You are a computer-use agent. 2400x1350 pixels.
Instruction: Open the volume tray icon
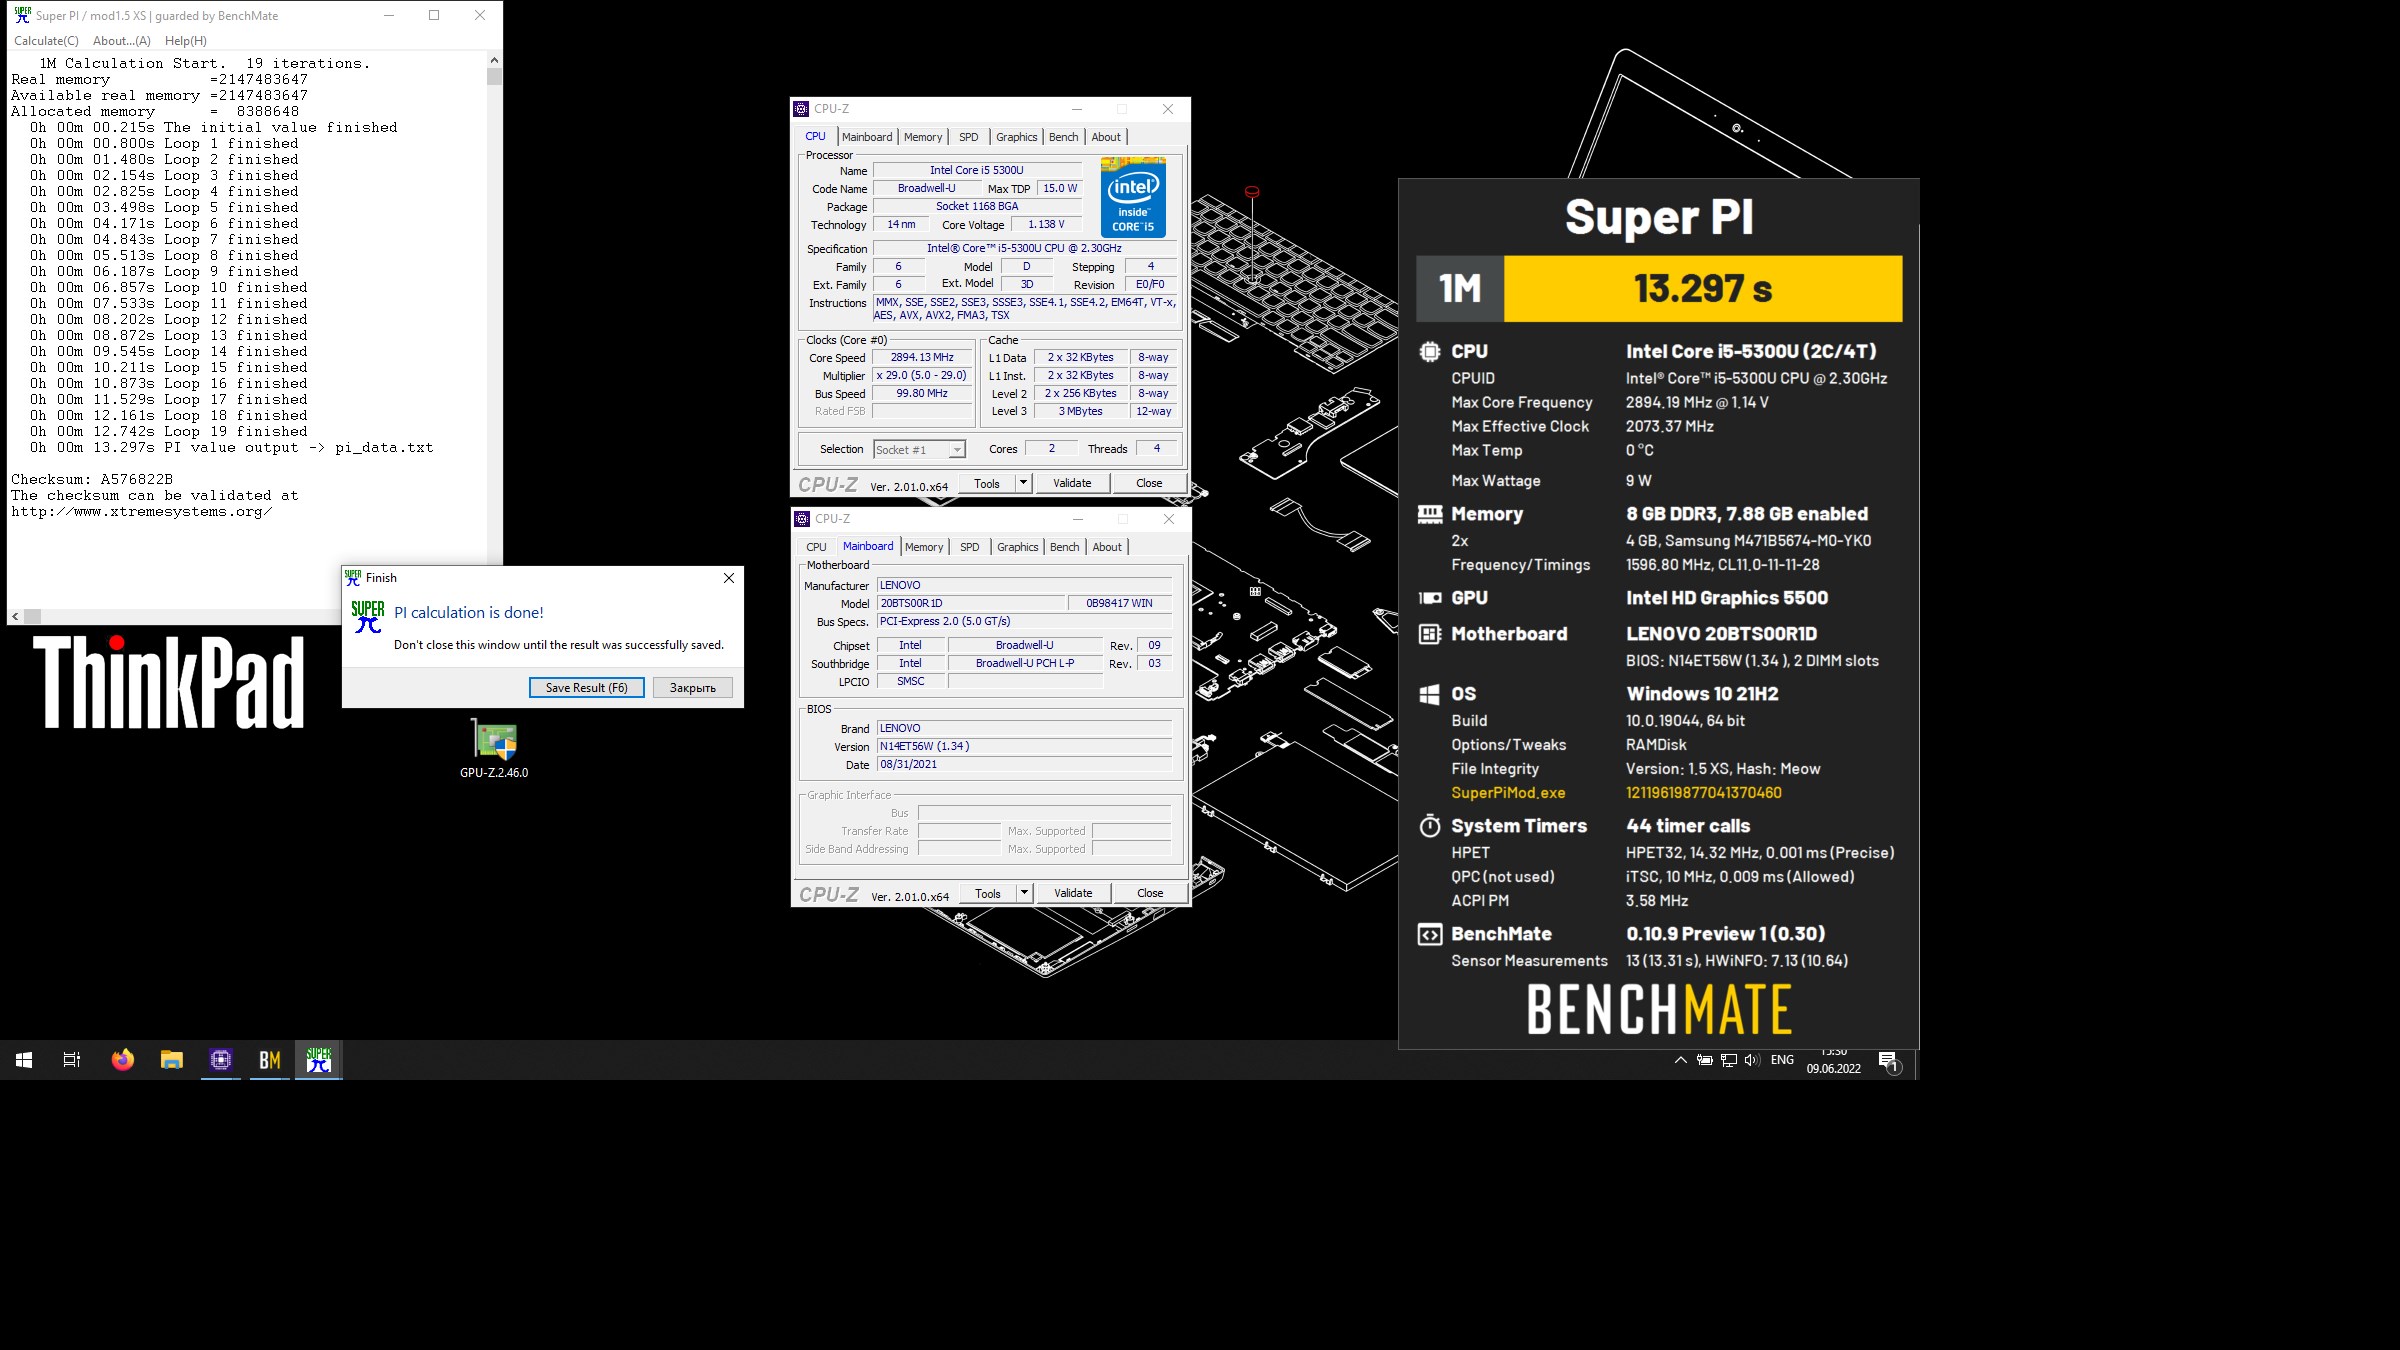click(1752, 1060)
